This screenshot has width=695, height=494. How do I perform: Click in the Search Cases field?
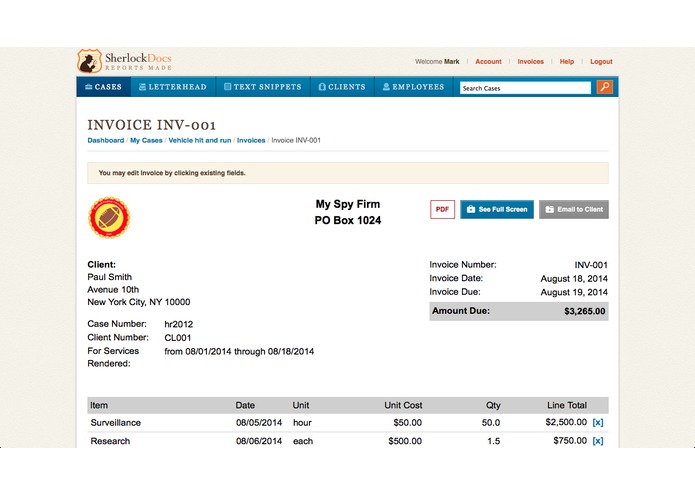(525, 88)
